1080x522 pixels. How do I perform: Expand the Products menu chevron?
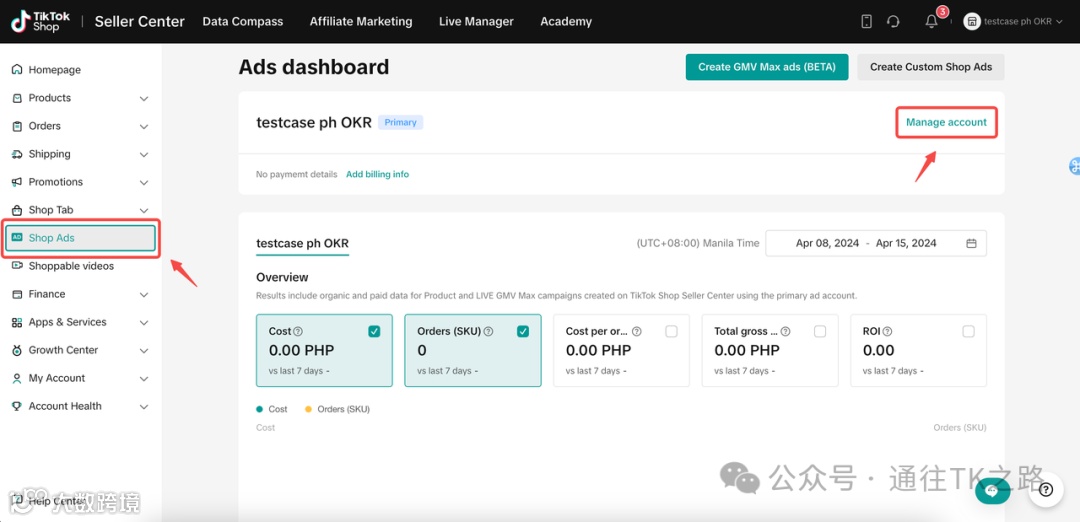click(x=144, y=98)
